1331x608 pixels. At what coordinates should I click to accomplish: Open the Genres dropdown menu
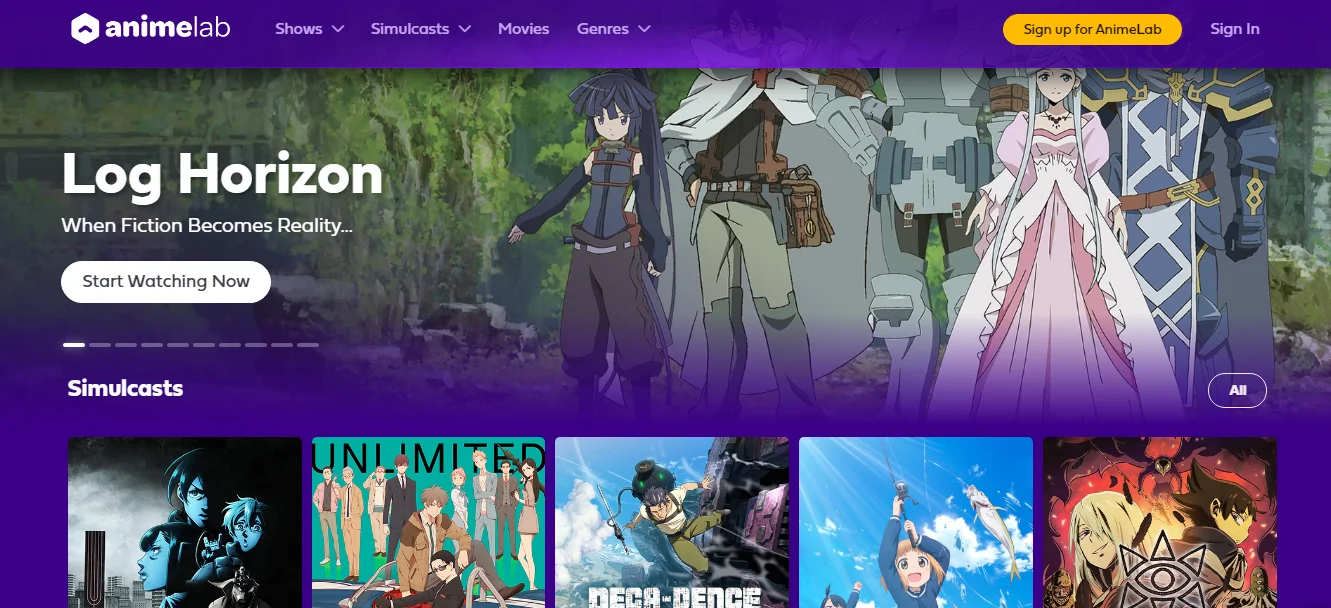613,29
